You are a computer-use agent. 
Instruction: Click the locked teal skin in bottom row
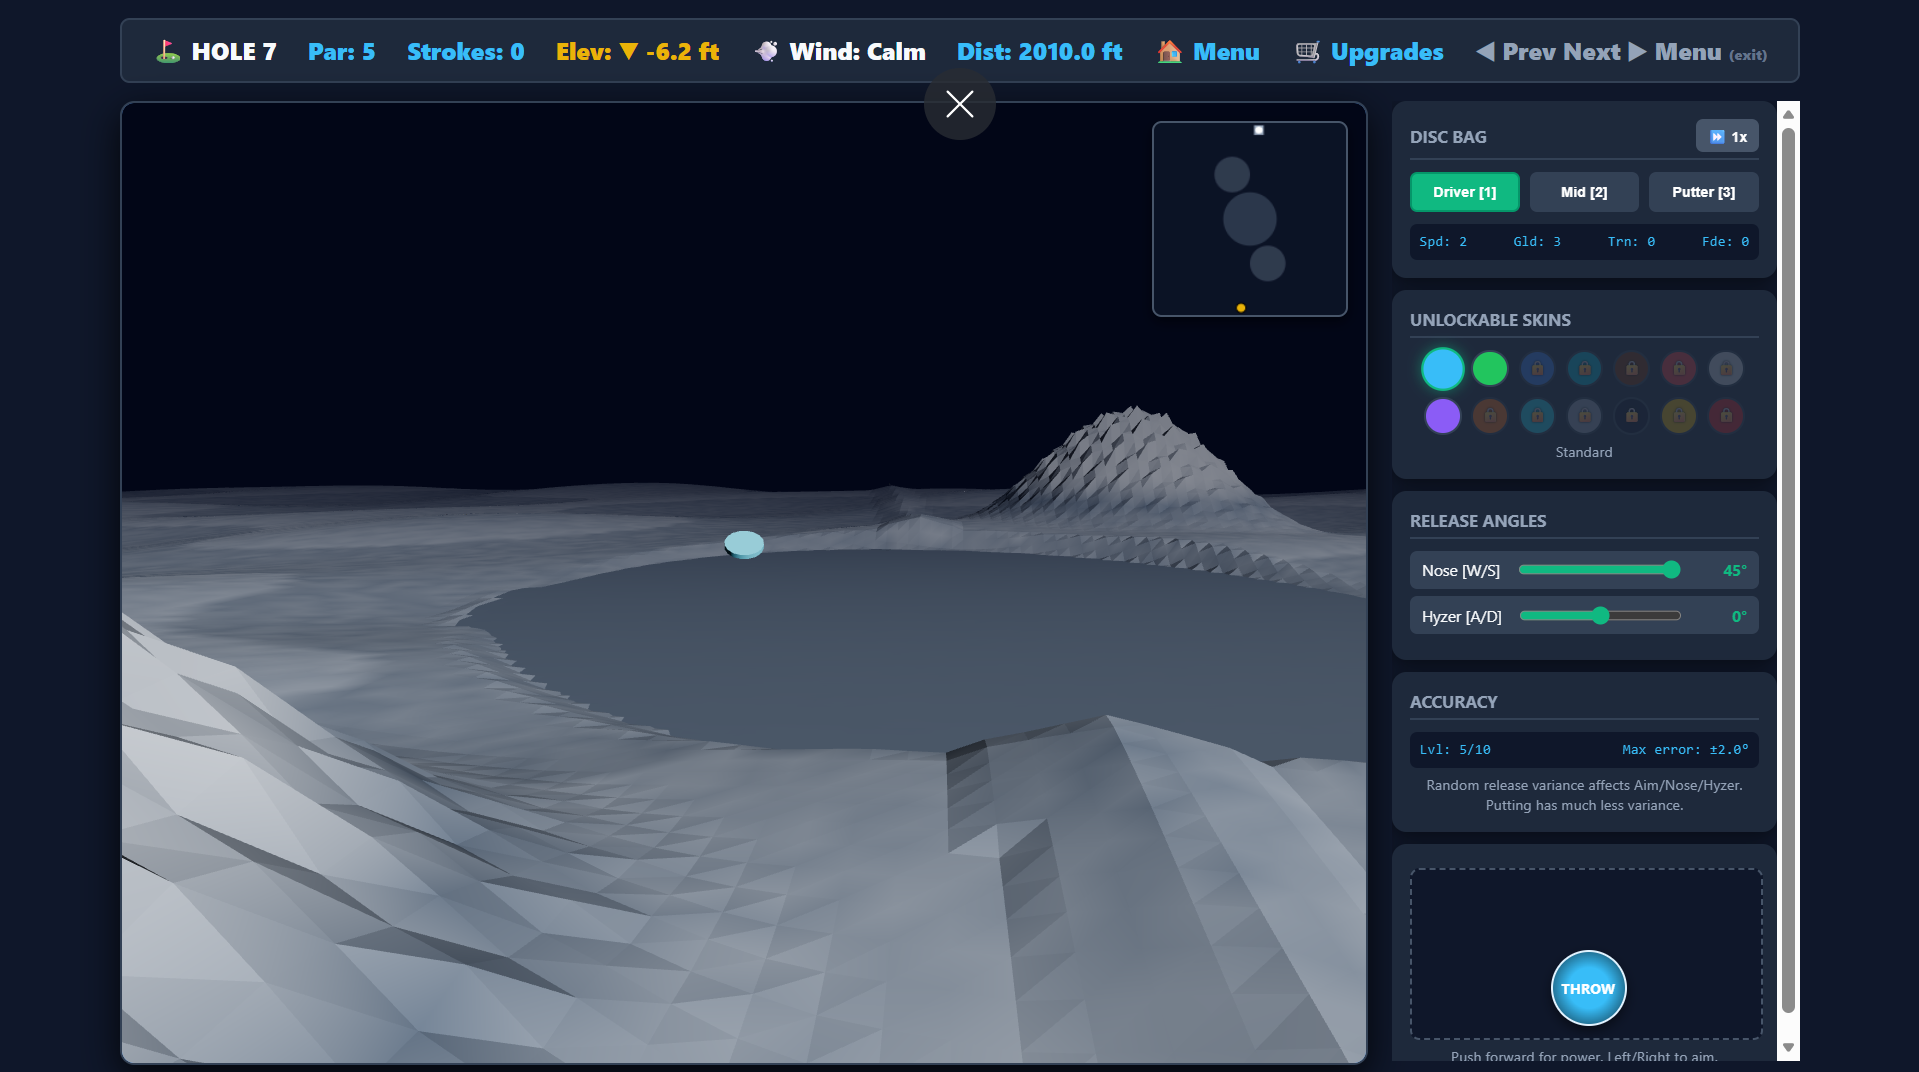tap(1537, 416)
